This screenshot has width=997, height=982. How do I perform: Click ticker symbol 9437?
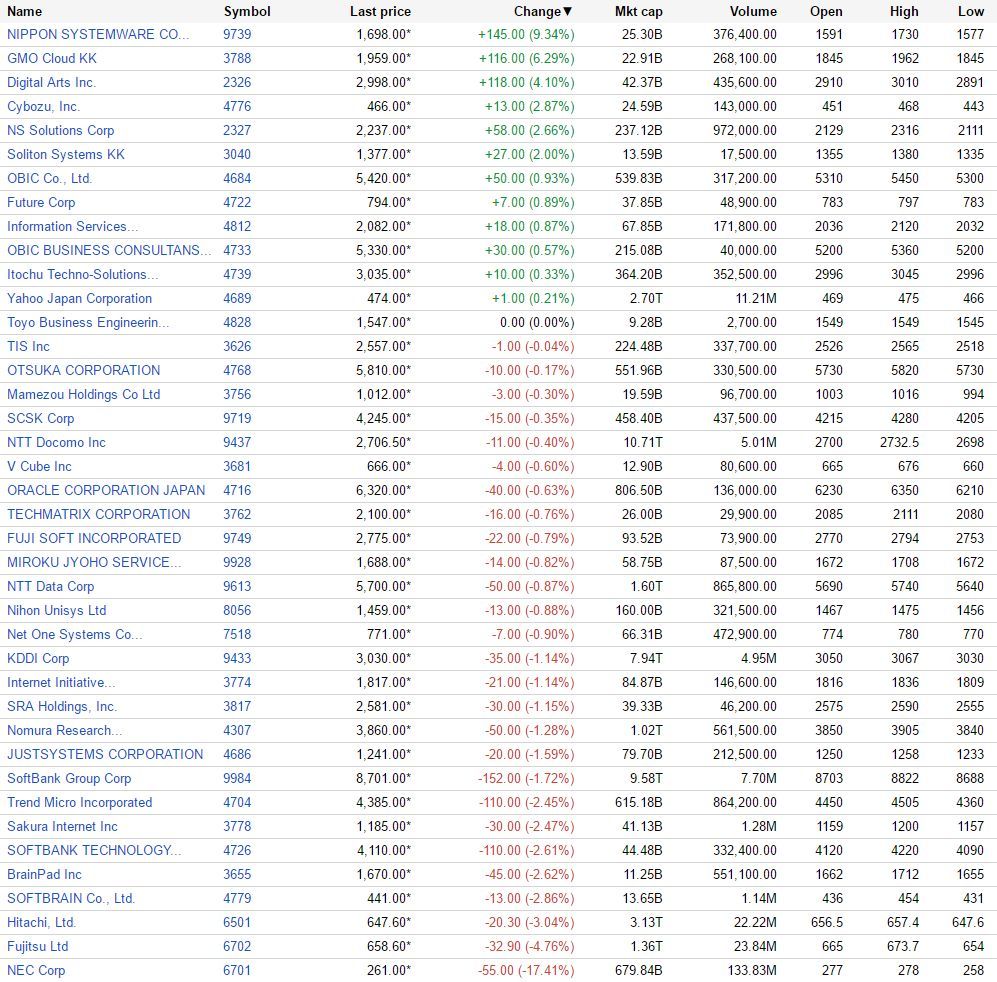(237, 443)
